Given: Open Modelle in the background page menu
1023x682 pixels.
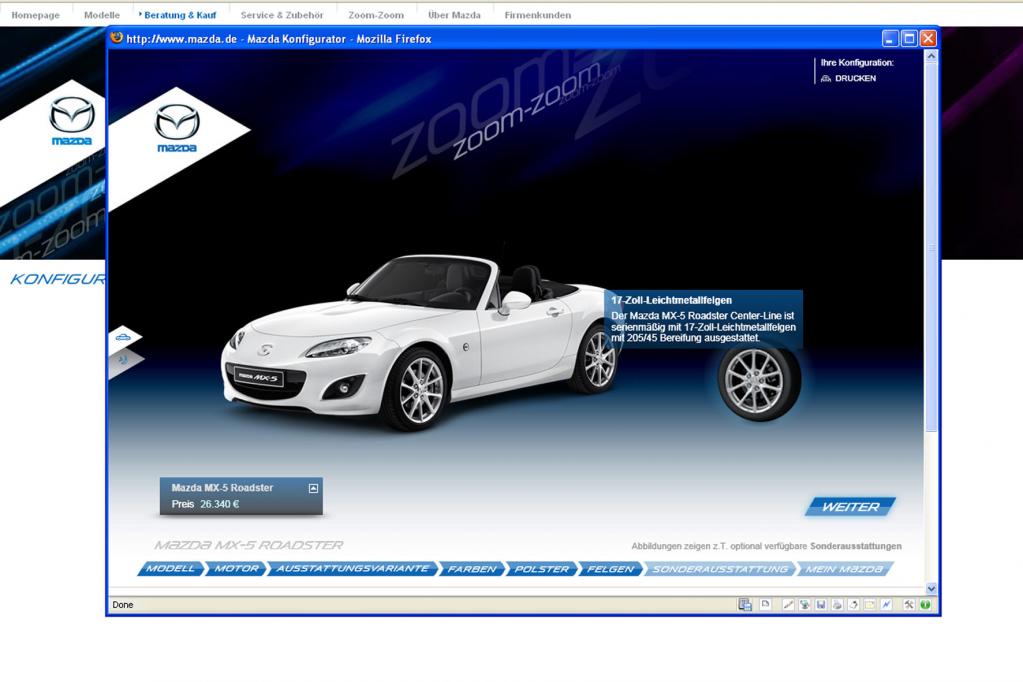Looking at the screenshot, I should click(x=102, y=15).
